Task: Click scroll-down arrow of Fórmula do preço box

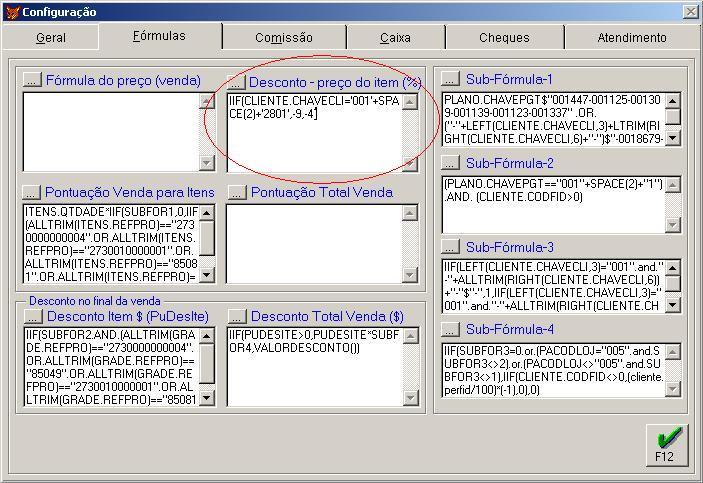Action: click(x=207, y=162)
